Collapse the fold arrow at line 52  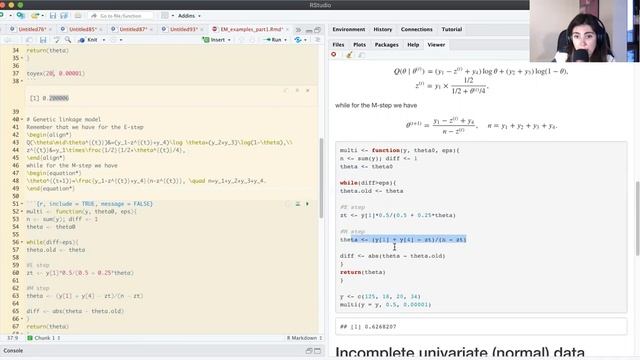tap(22, 211)
